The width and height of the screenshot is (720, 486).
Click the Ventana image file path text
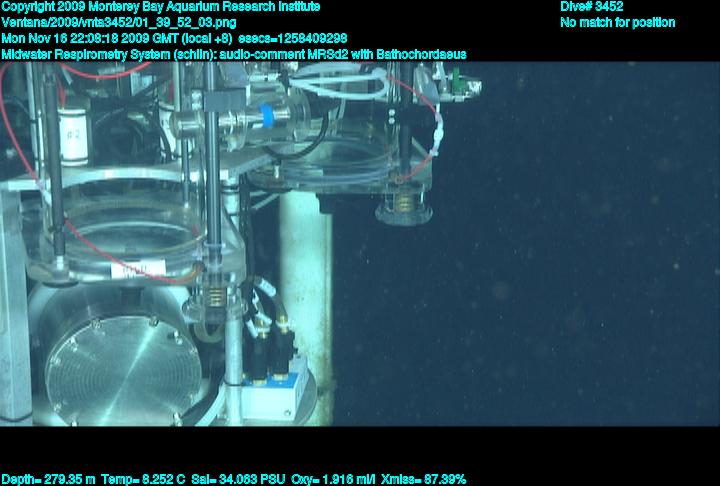119,22
